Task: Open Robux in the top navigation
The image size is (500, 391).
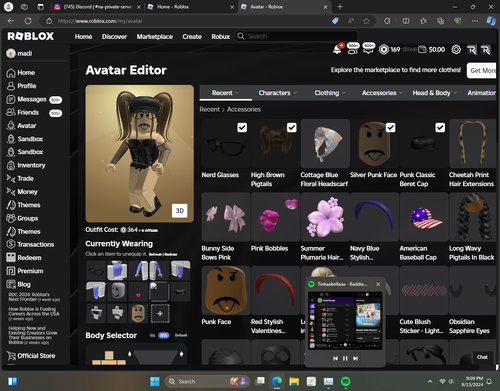Action: click(x=221, y=37)
